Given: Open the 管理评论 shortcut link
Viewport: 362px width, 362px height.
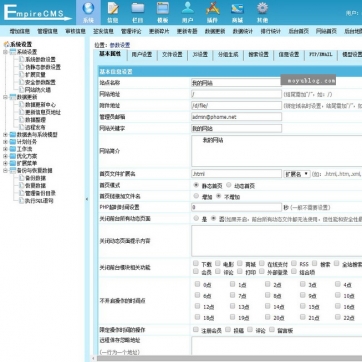Looking at the screenshot, I should 131,31.
